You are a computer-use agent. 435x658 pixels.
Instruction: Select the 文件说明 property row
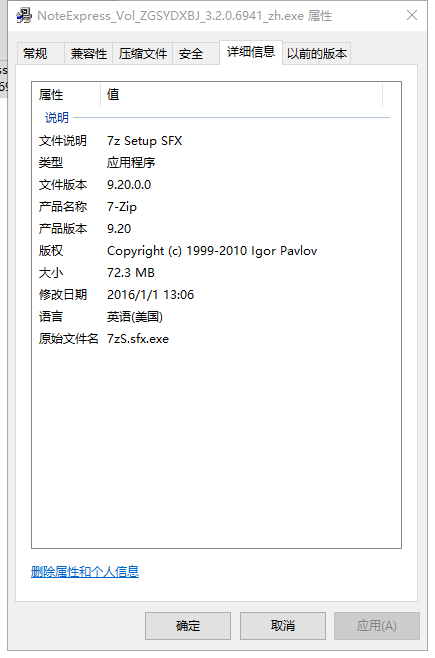[216, 141]
